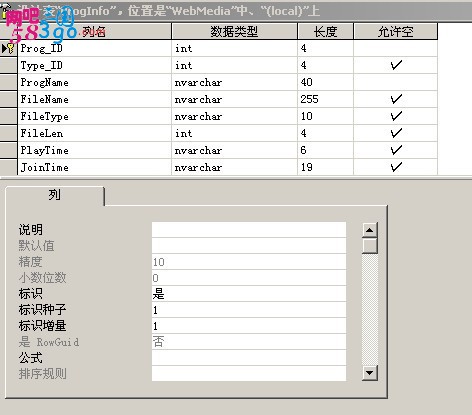Click the 长度 column header

325,32
